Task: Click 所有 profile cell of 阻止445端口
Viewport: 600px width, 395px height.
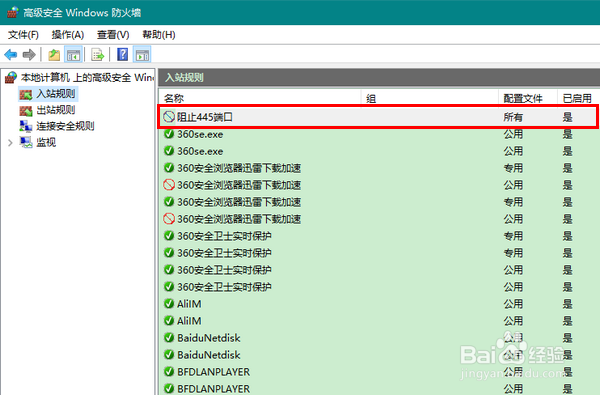Action: (x=513, y=117)
